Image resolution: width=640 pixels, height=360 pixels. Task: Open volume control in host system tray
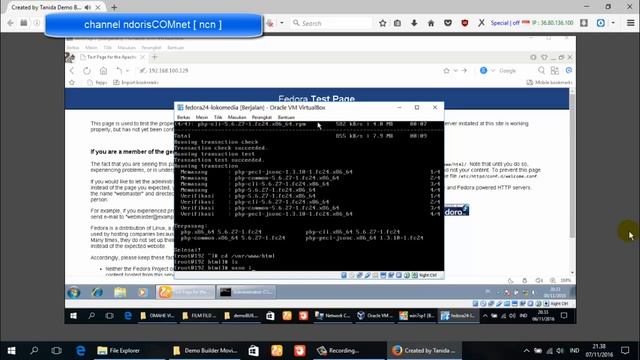(x=560, y=351)
